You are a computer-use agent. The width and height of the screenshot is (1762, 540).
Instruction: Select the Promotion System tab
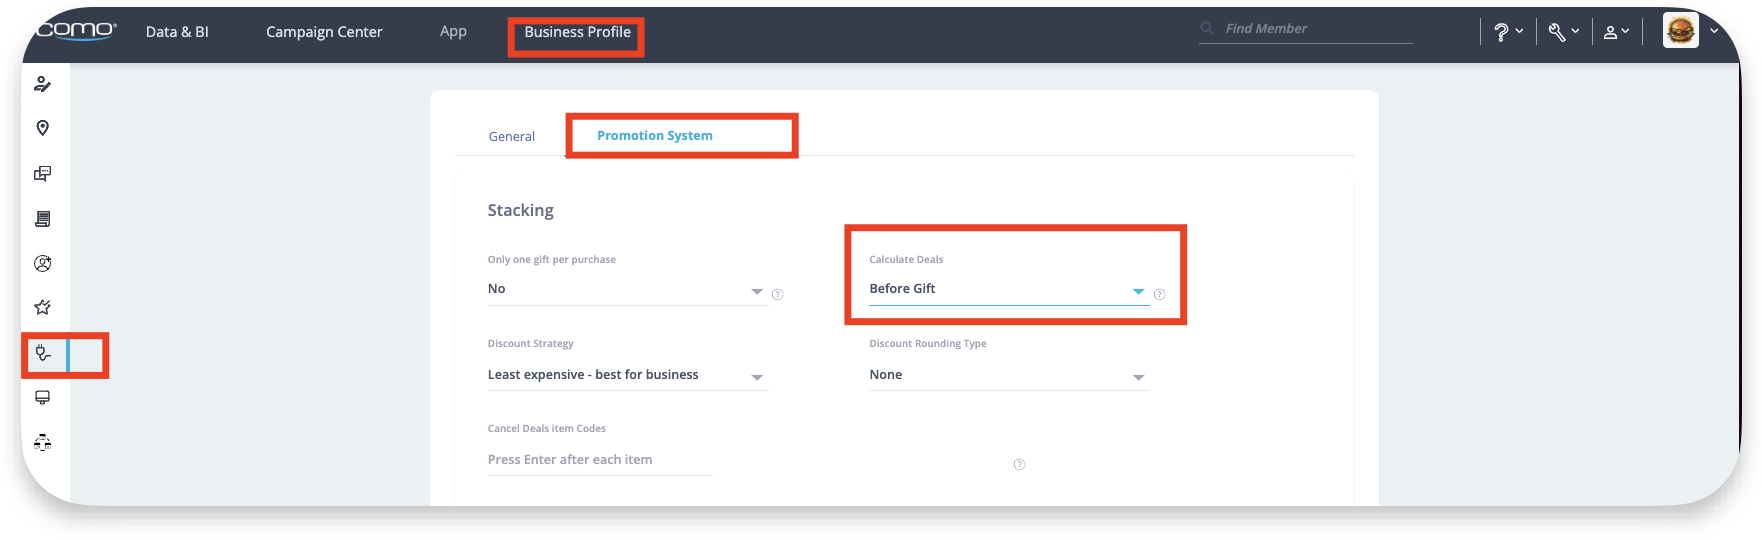[x=654, y=136]
